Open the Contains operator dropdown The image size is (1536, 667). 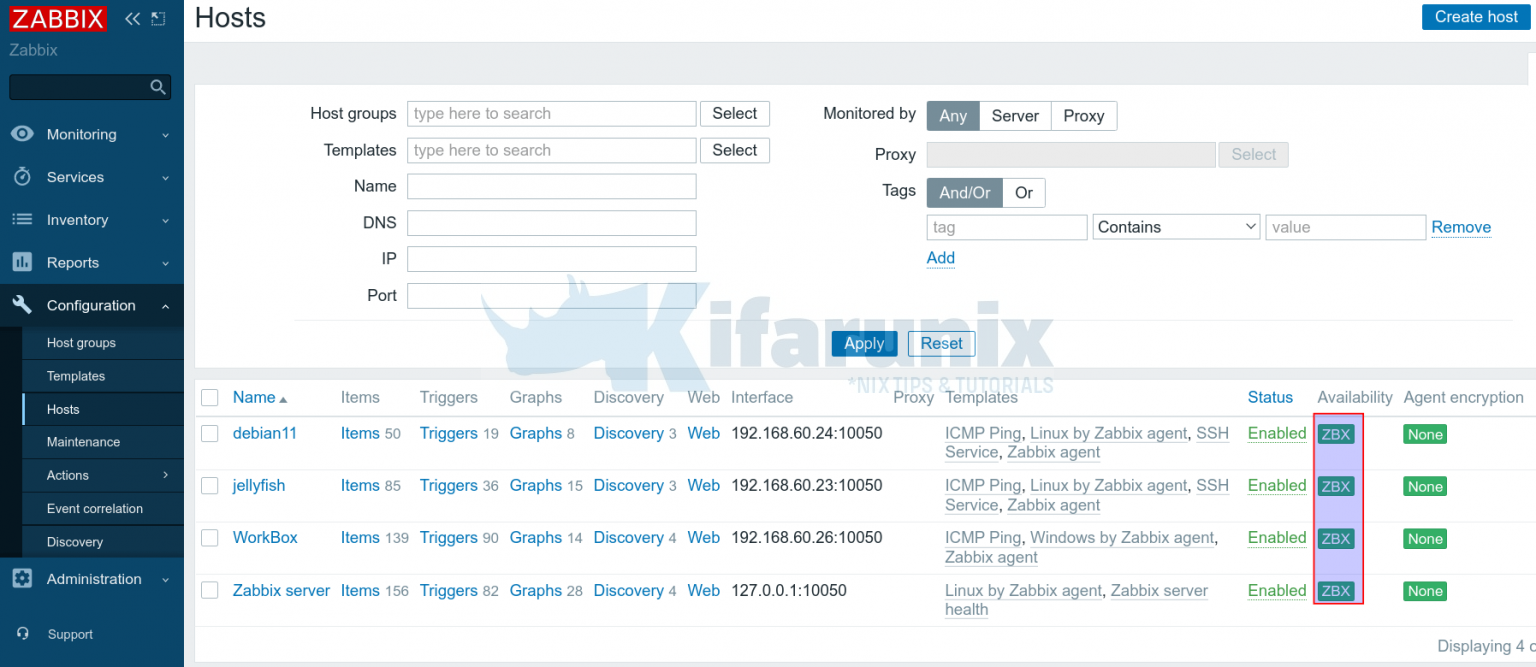pyautogui.click(x=1176, y=227)
